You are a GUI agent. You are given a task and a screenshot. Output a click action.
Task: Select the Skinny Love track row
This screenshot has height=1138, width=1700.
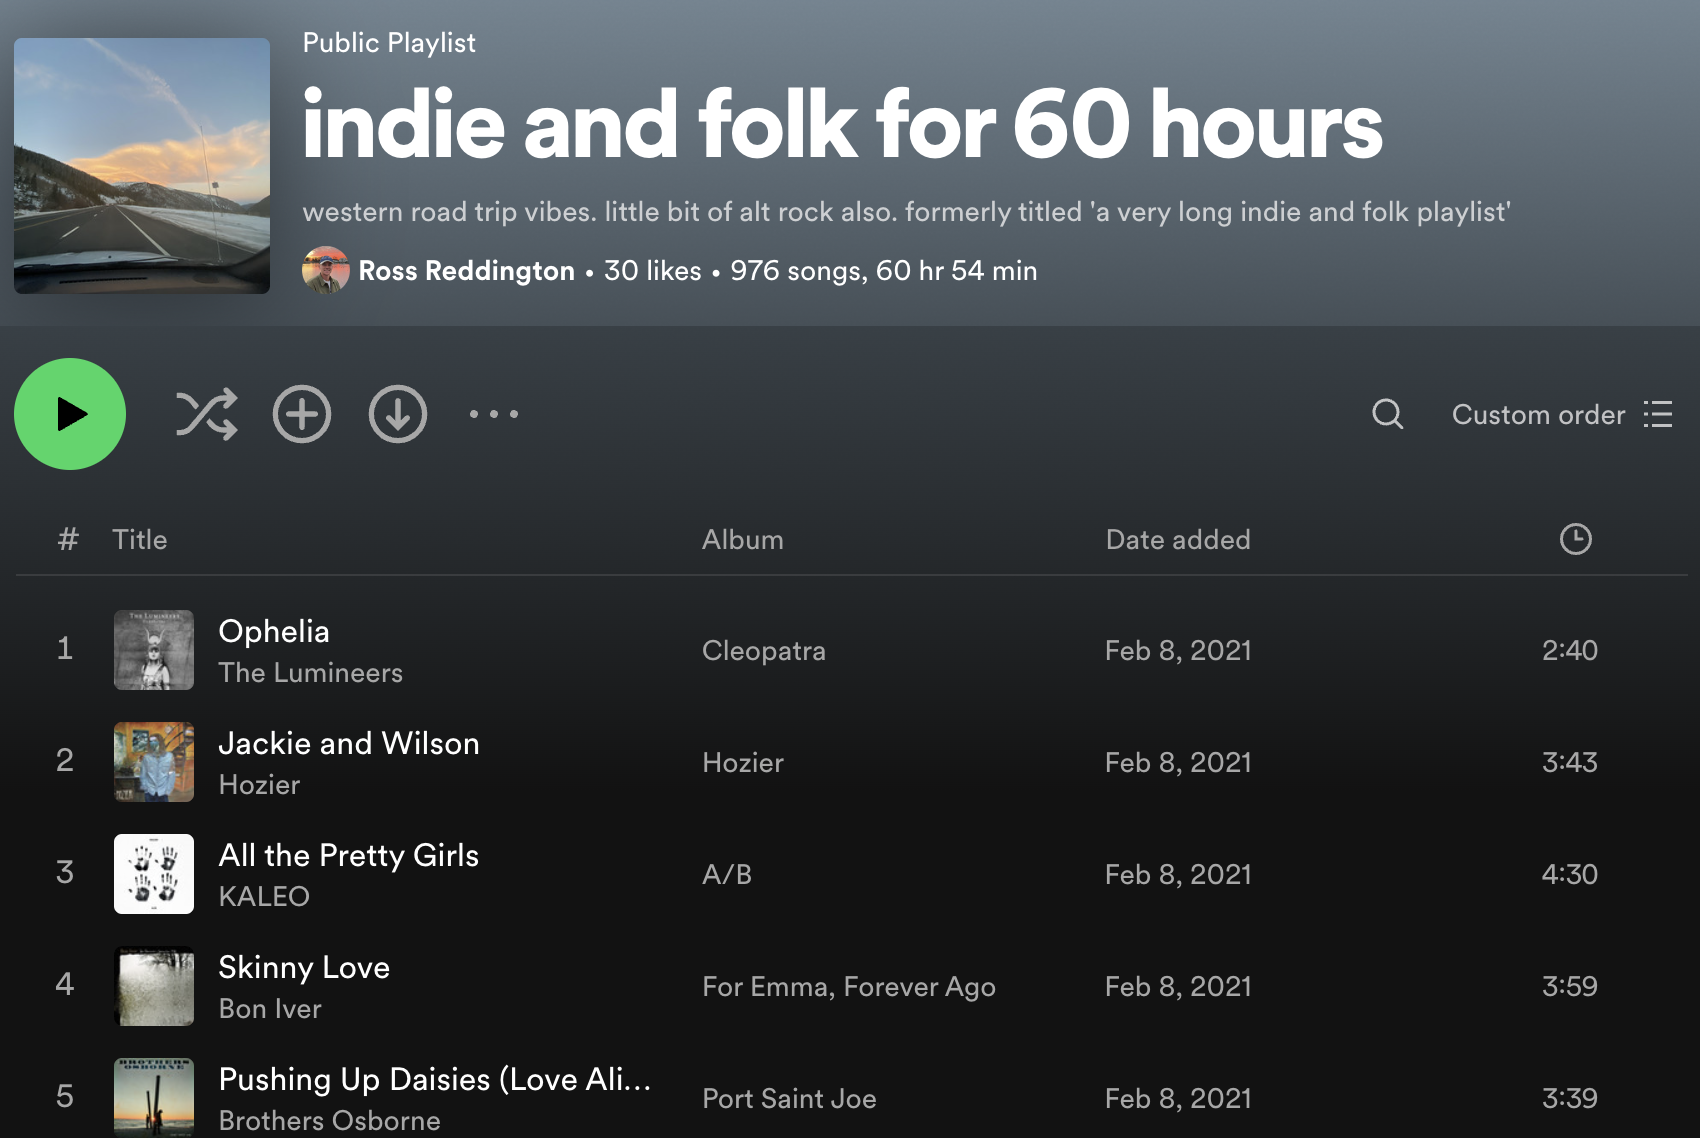pos(850,986)
